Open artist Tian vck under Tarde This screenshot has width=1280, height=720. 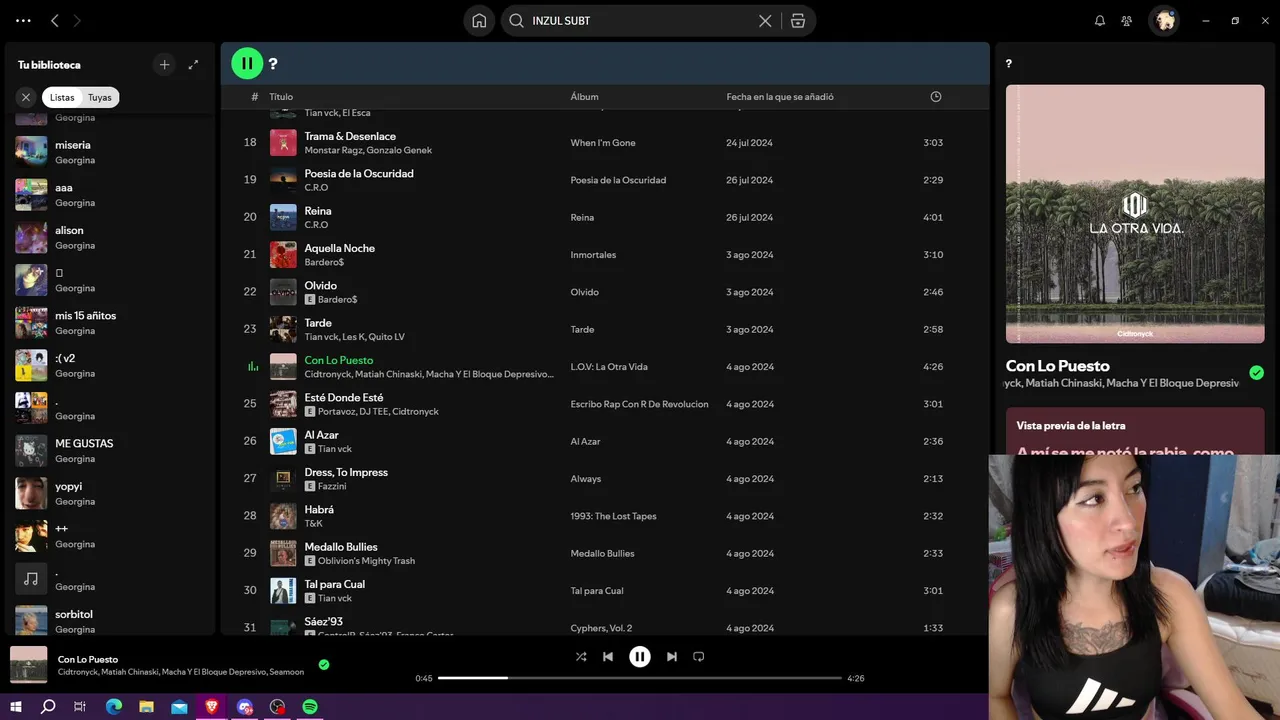coord(321,337)
